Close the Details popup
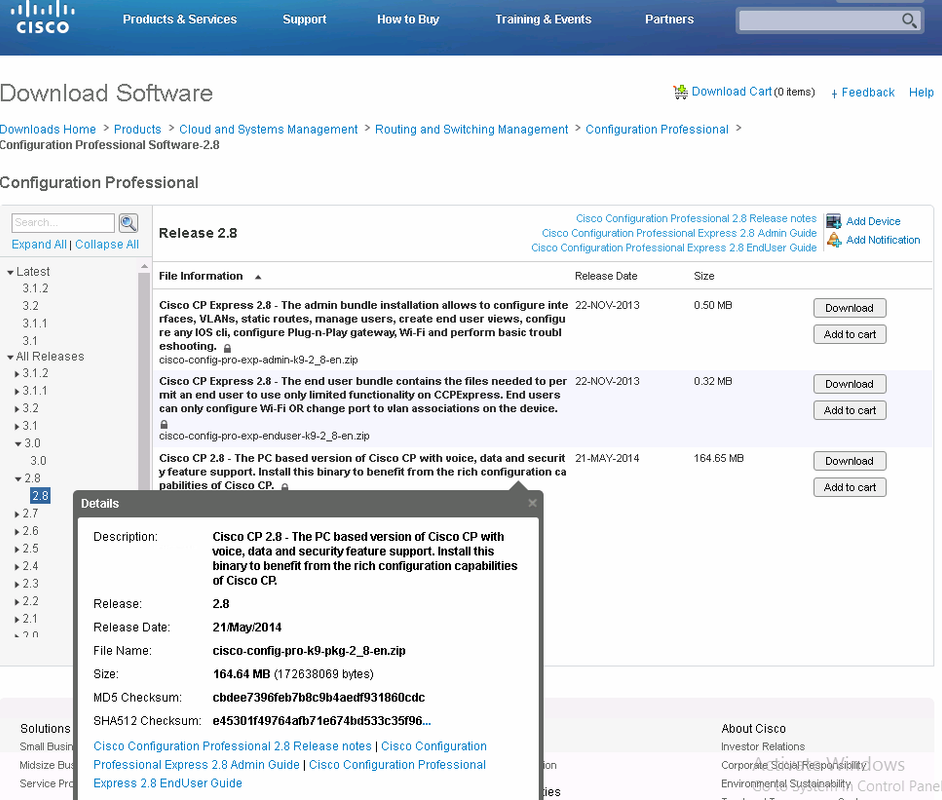 (x=532, y=503)
